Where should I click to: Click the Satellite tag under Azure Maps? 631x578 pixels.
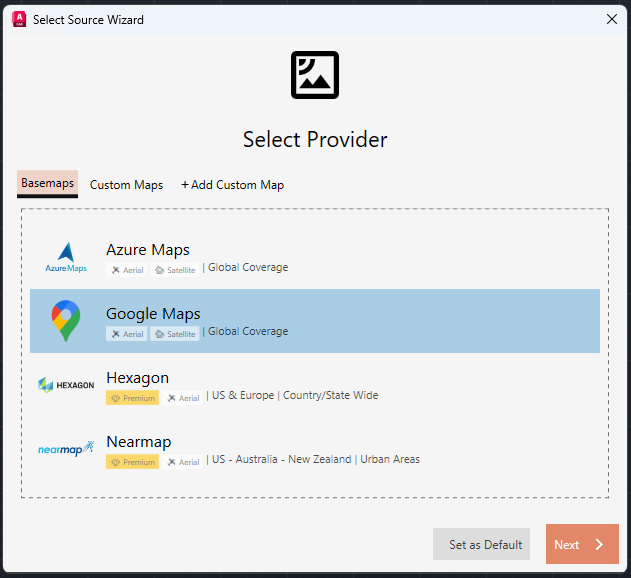tap(175, 270)
